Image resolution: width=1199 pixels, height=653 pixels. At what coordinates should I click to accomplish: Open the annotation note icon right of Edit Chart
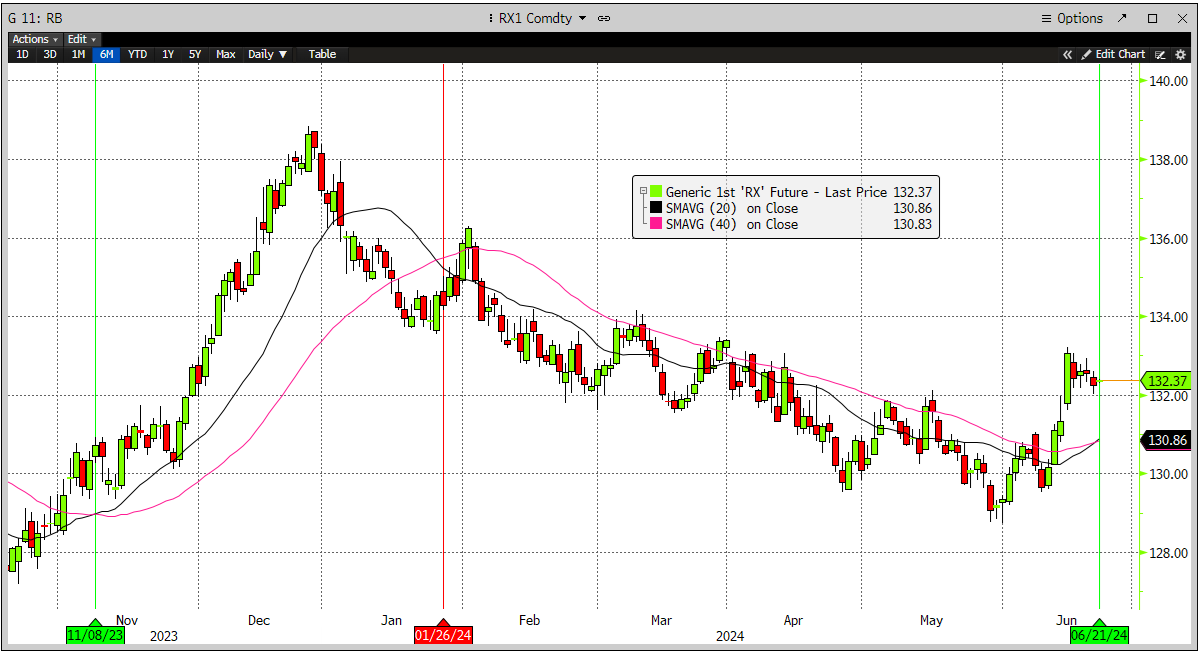coord(1161,54)
